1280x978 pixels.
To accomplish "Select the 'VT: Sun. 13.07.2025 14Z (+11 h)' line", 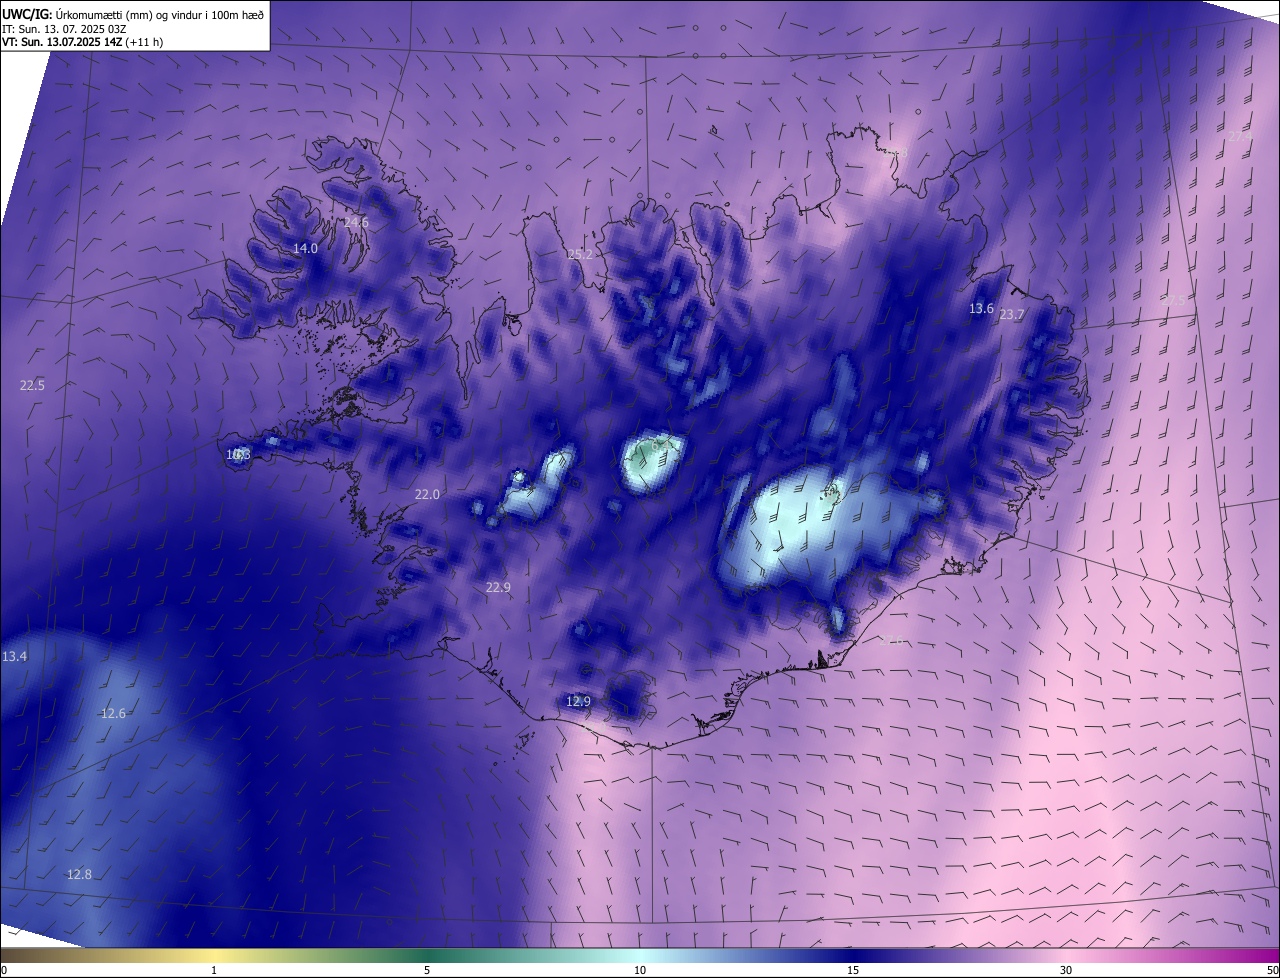I will [82, 42].
